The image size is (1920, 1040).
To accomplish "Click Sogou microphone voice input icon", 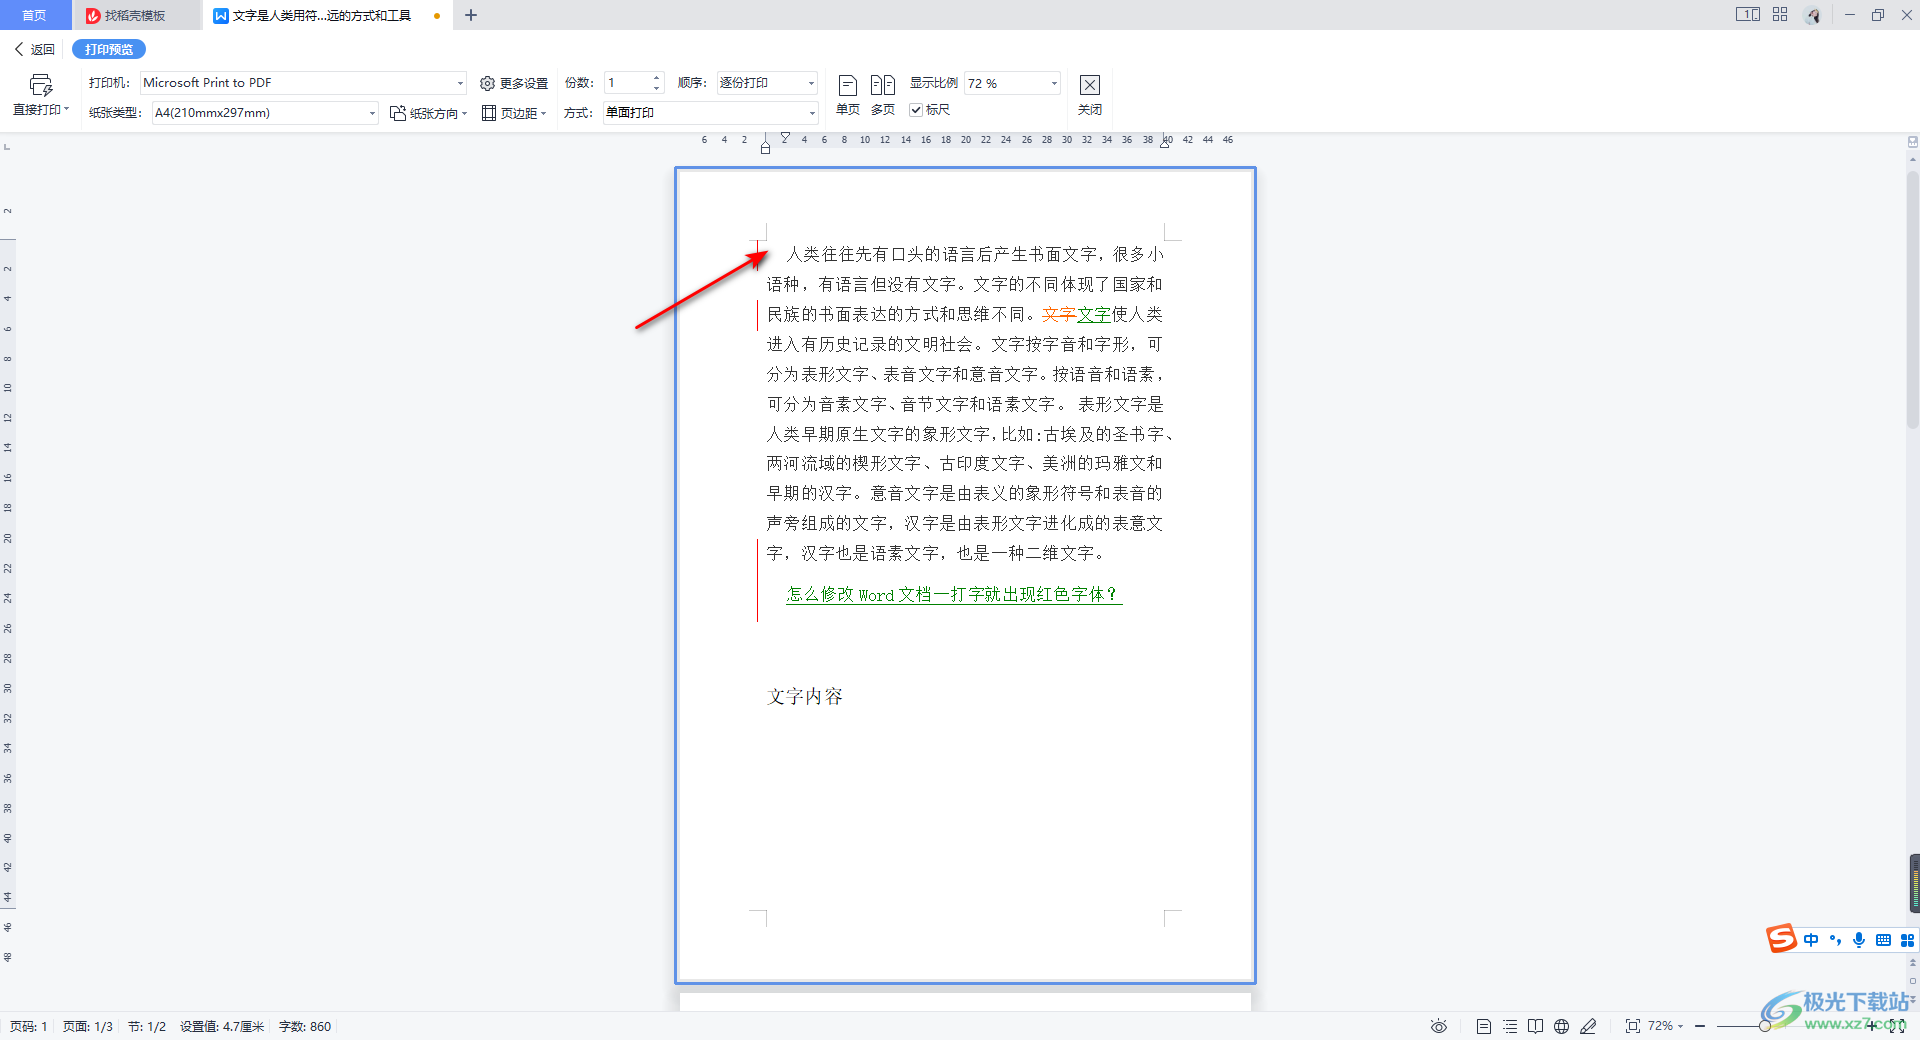I will (1859, 940).
